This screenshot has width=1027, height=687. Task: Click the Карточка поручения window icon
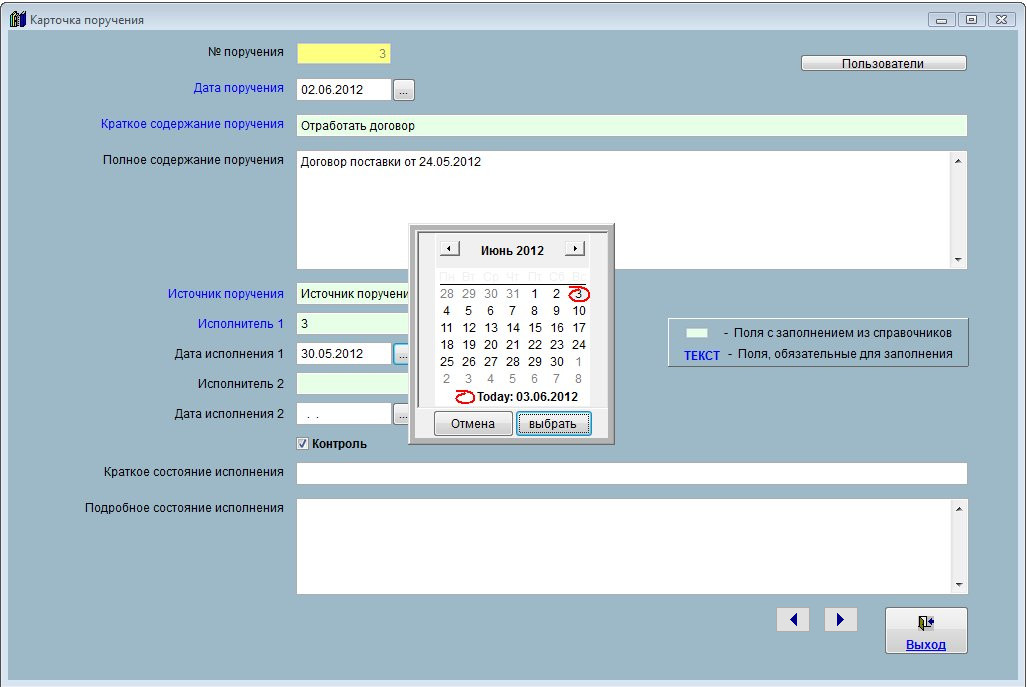pos(18,20)
